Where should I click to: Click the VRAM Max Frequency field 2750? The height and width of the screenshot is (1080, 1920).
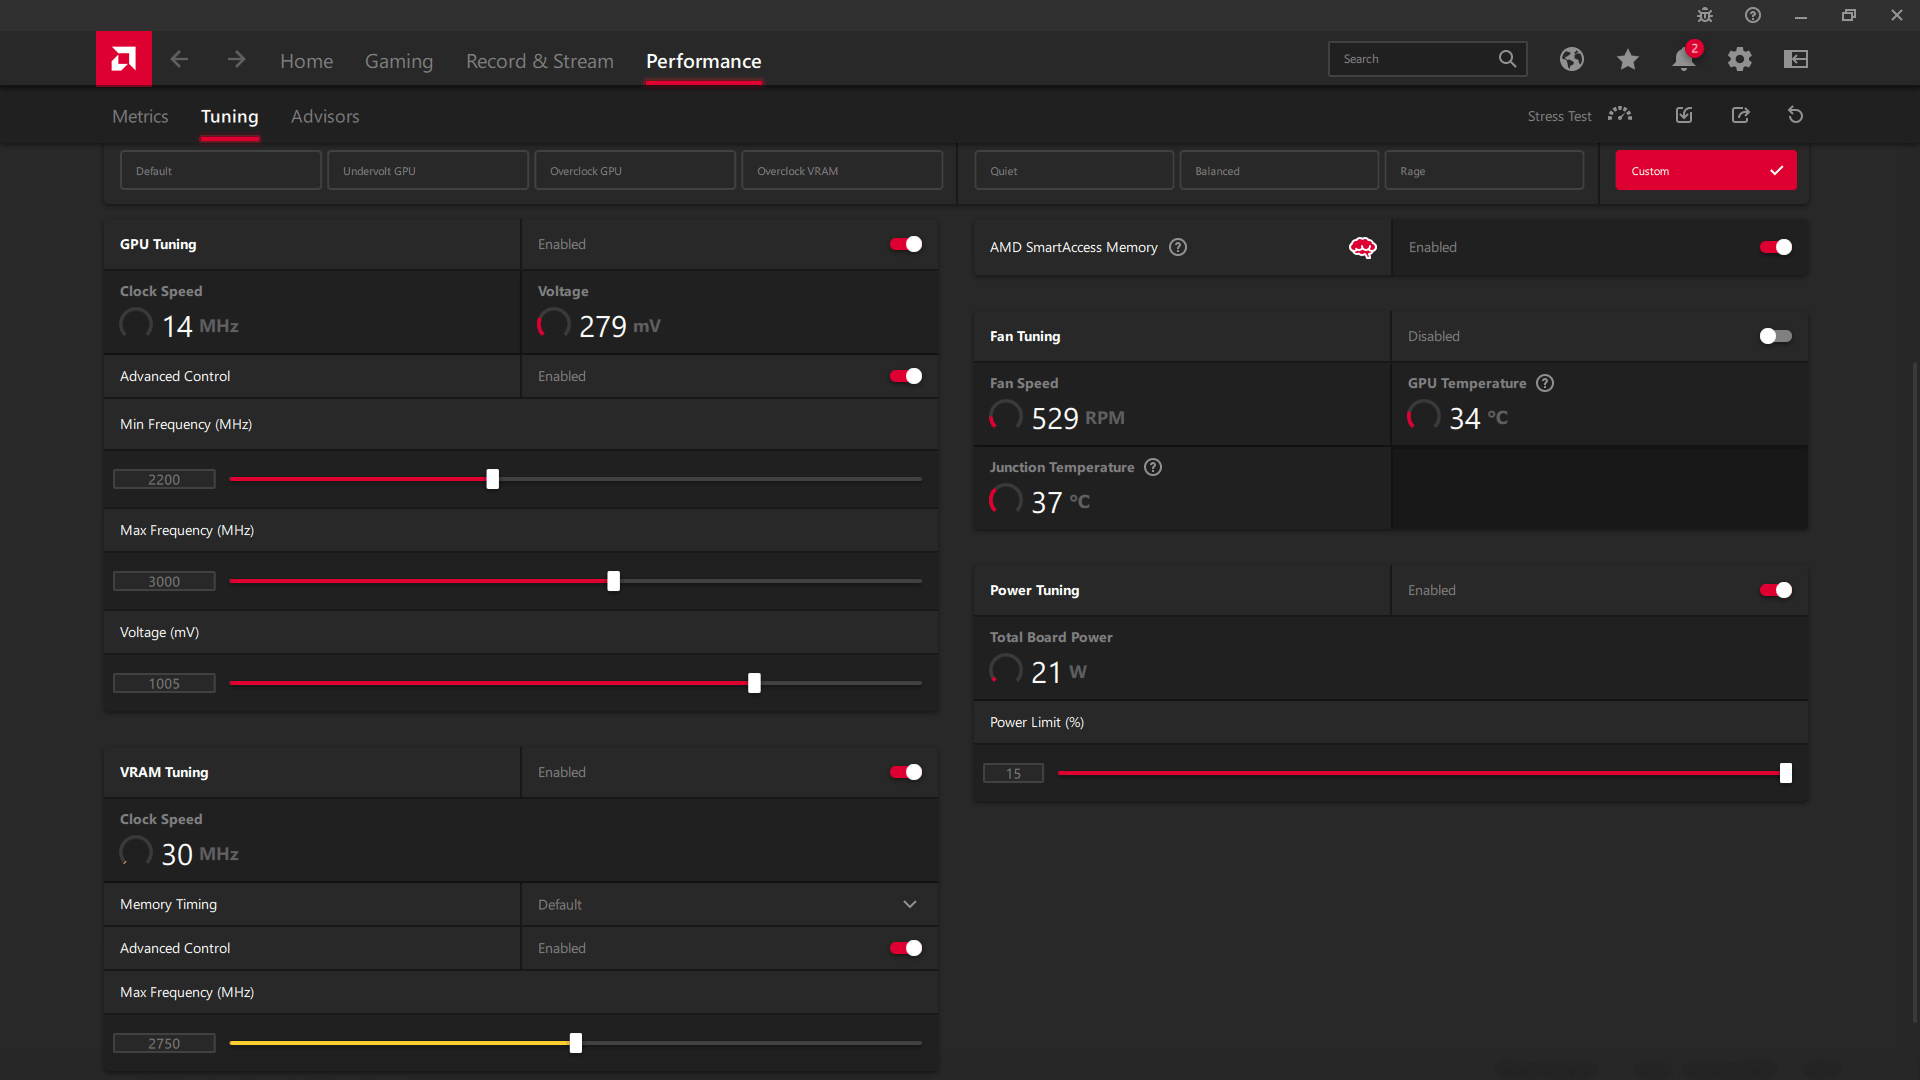[x=164, y=1043]
